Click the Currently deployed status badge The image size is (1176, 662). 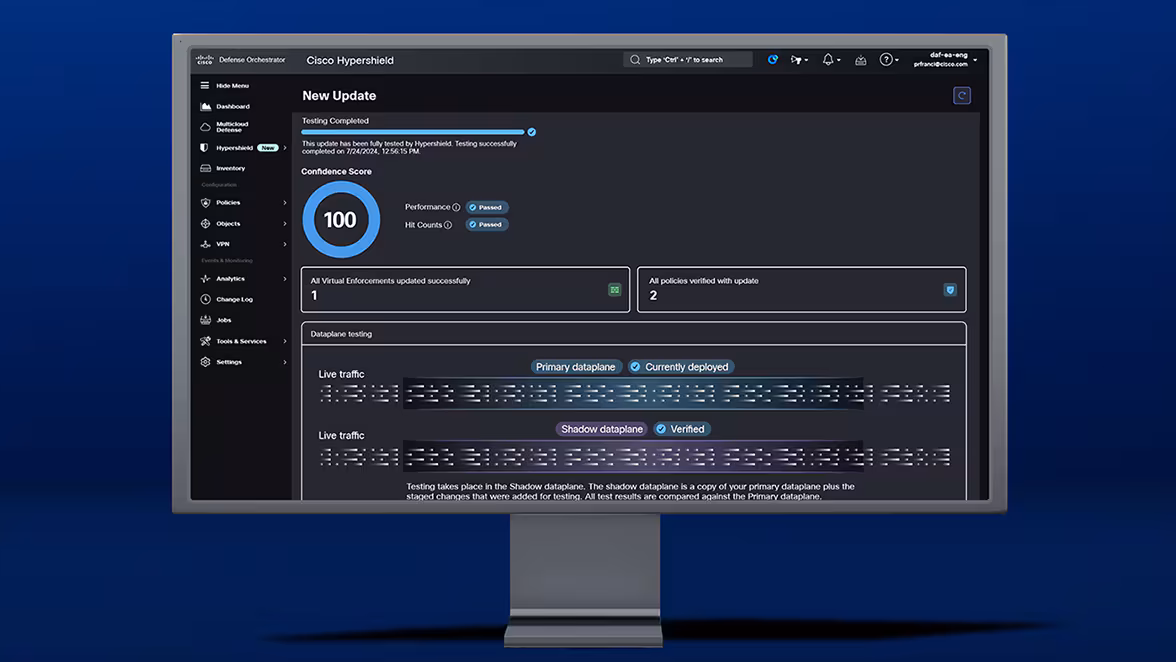[x=680, y=367]
